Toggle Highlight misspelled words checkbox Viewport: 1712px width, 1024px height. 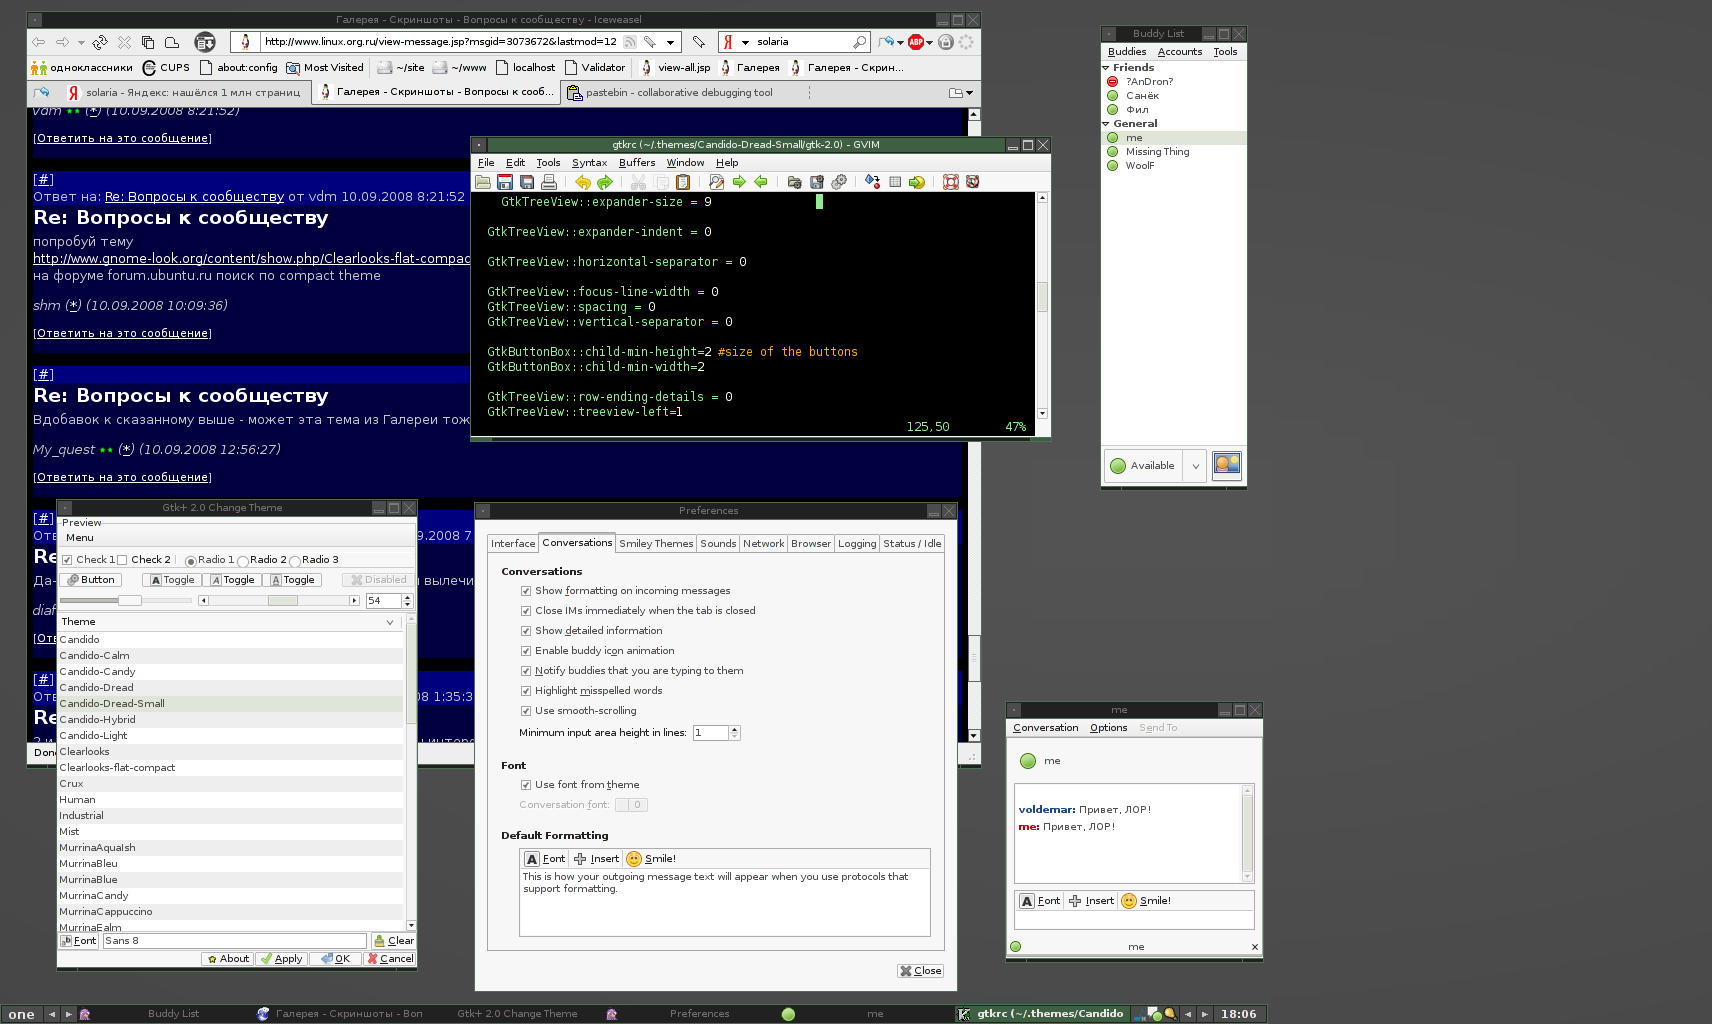(x=526, y=691)
